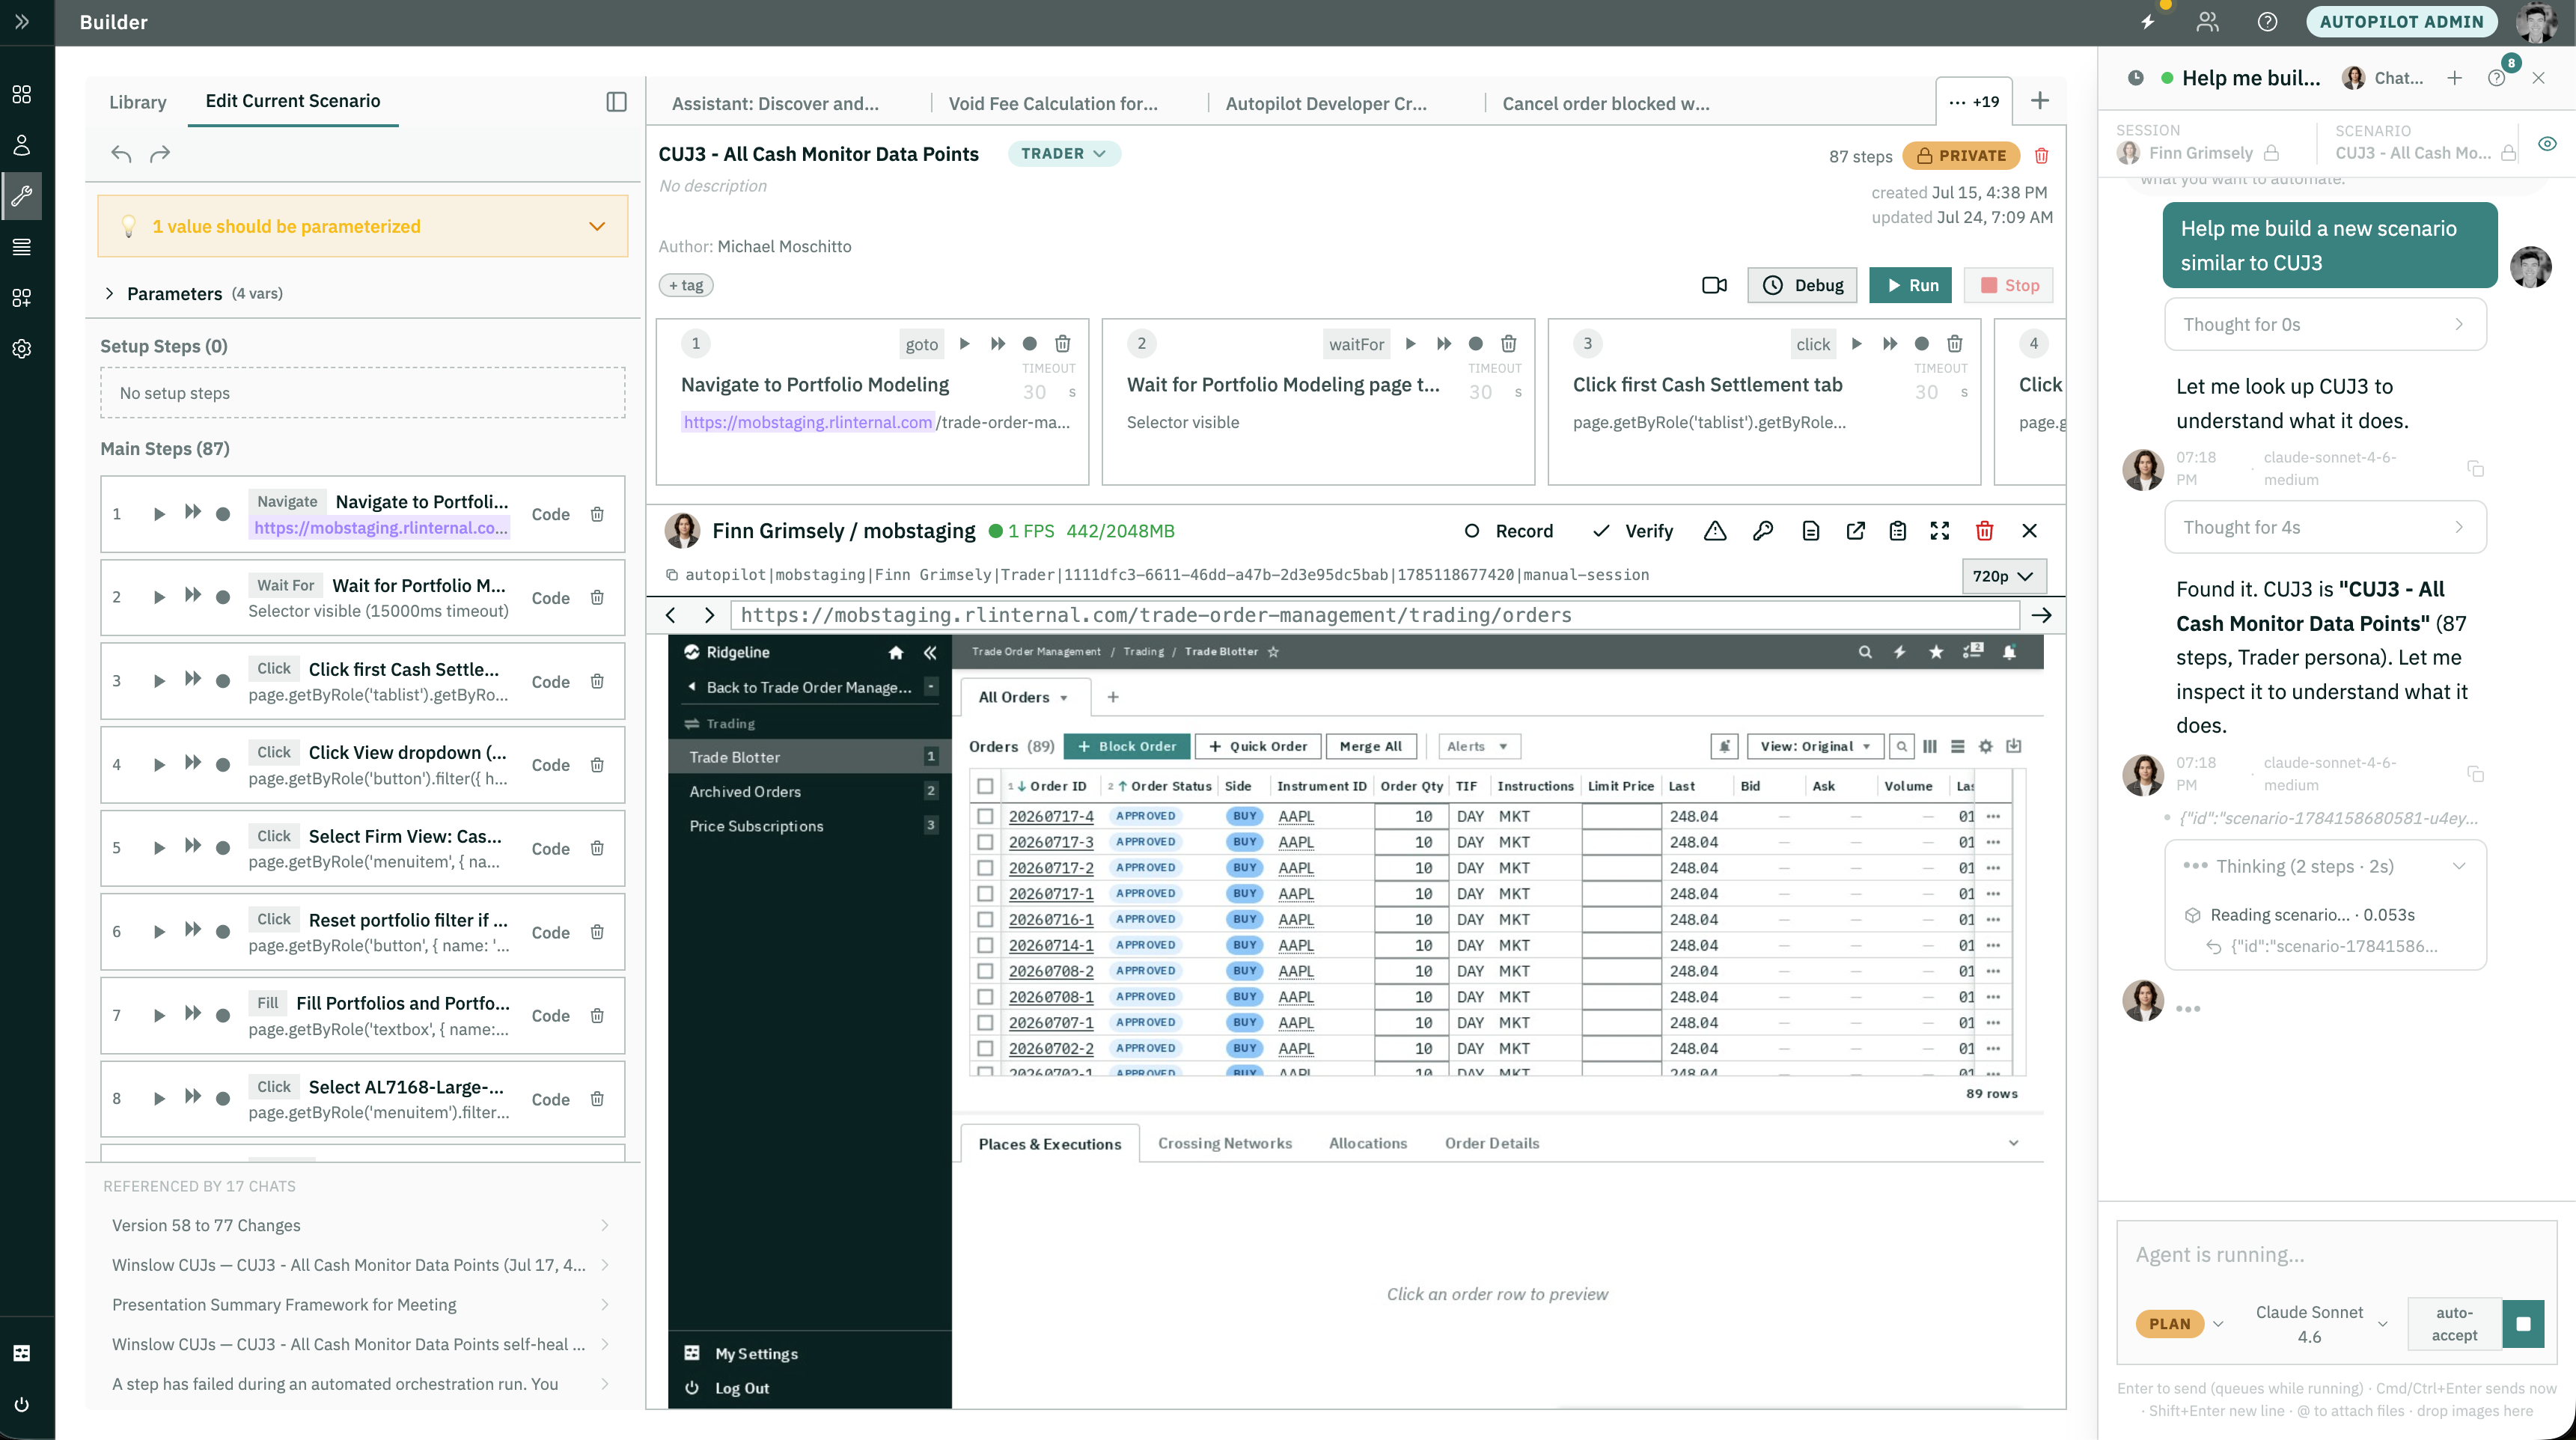Expand the parameterized value warning banner
The width and height of the screenshot is (2576, 1440).
click(362, 227)
